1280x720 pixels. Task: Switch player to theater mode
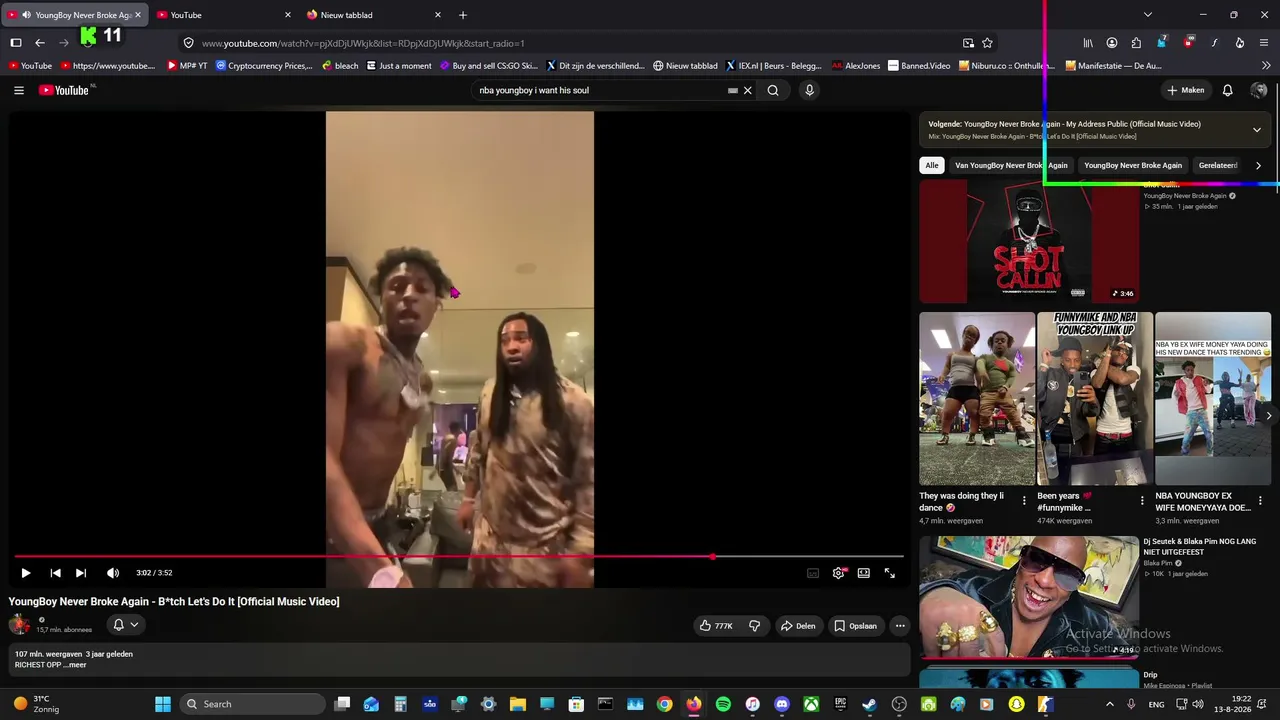click(x=863, y=573)
